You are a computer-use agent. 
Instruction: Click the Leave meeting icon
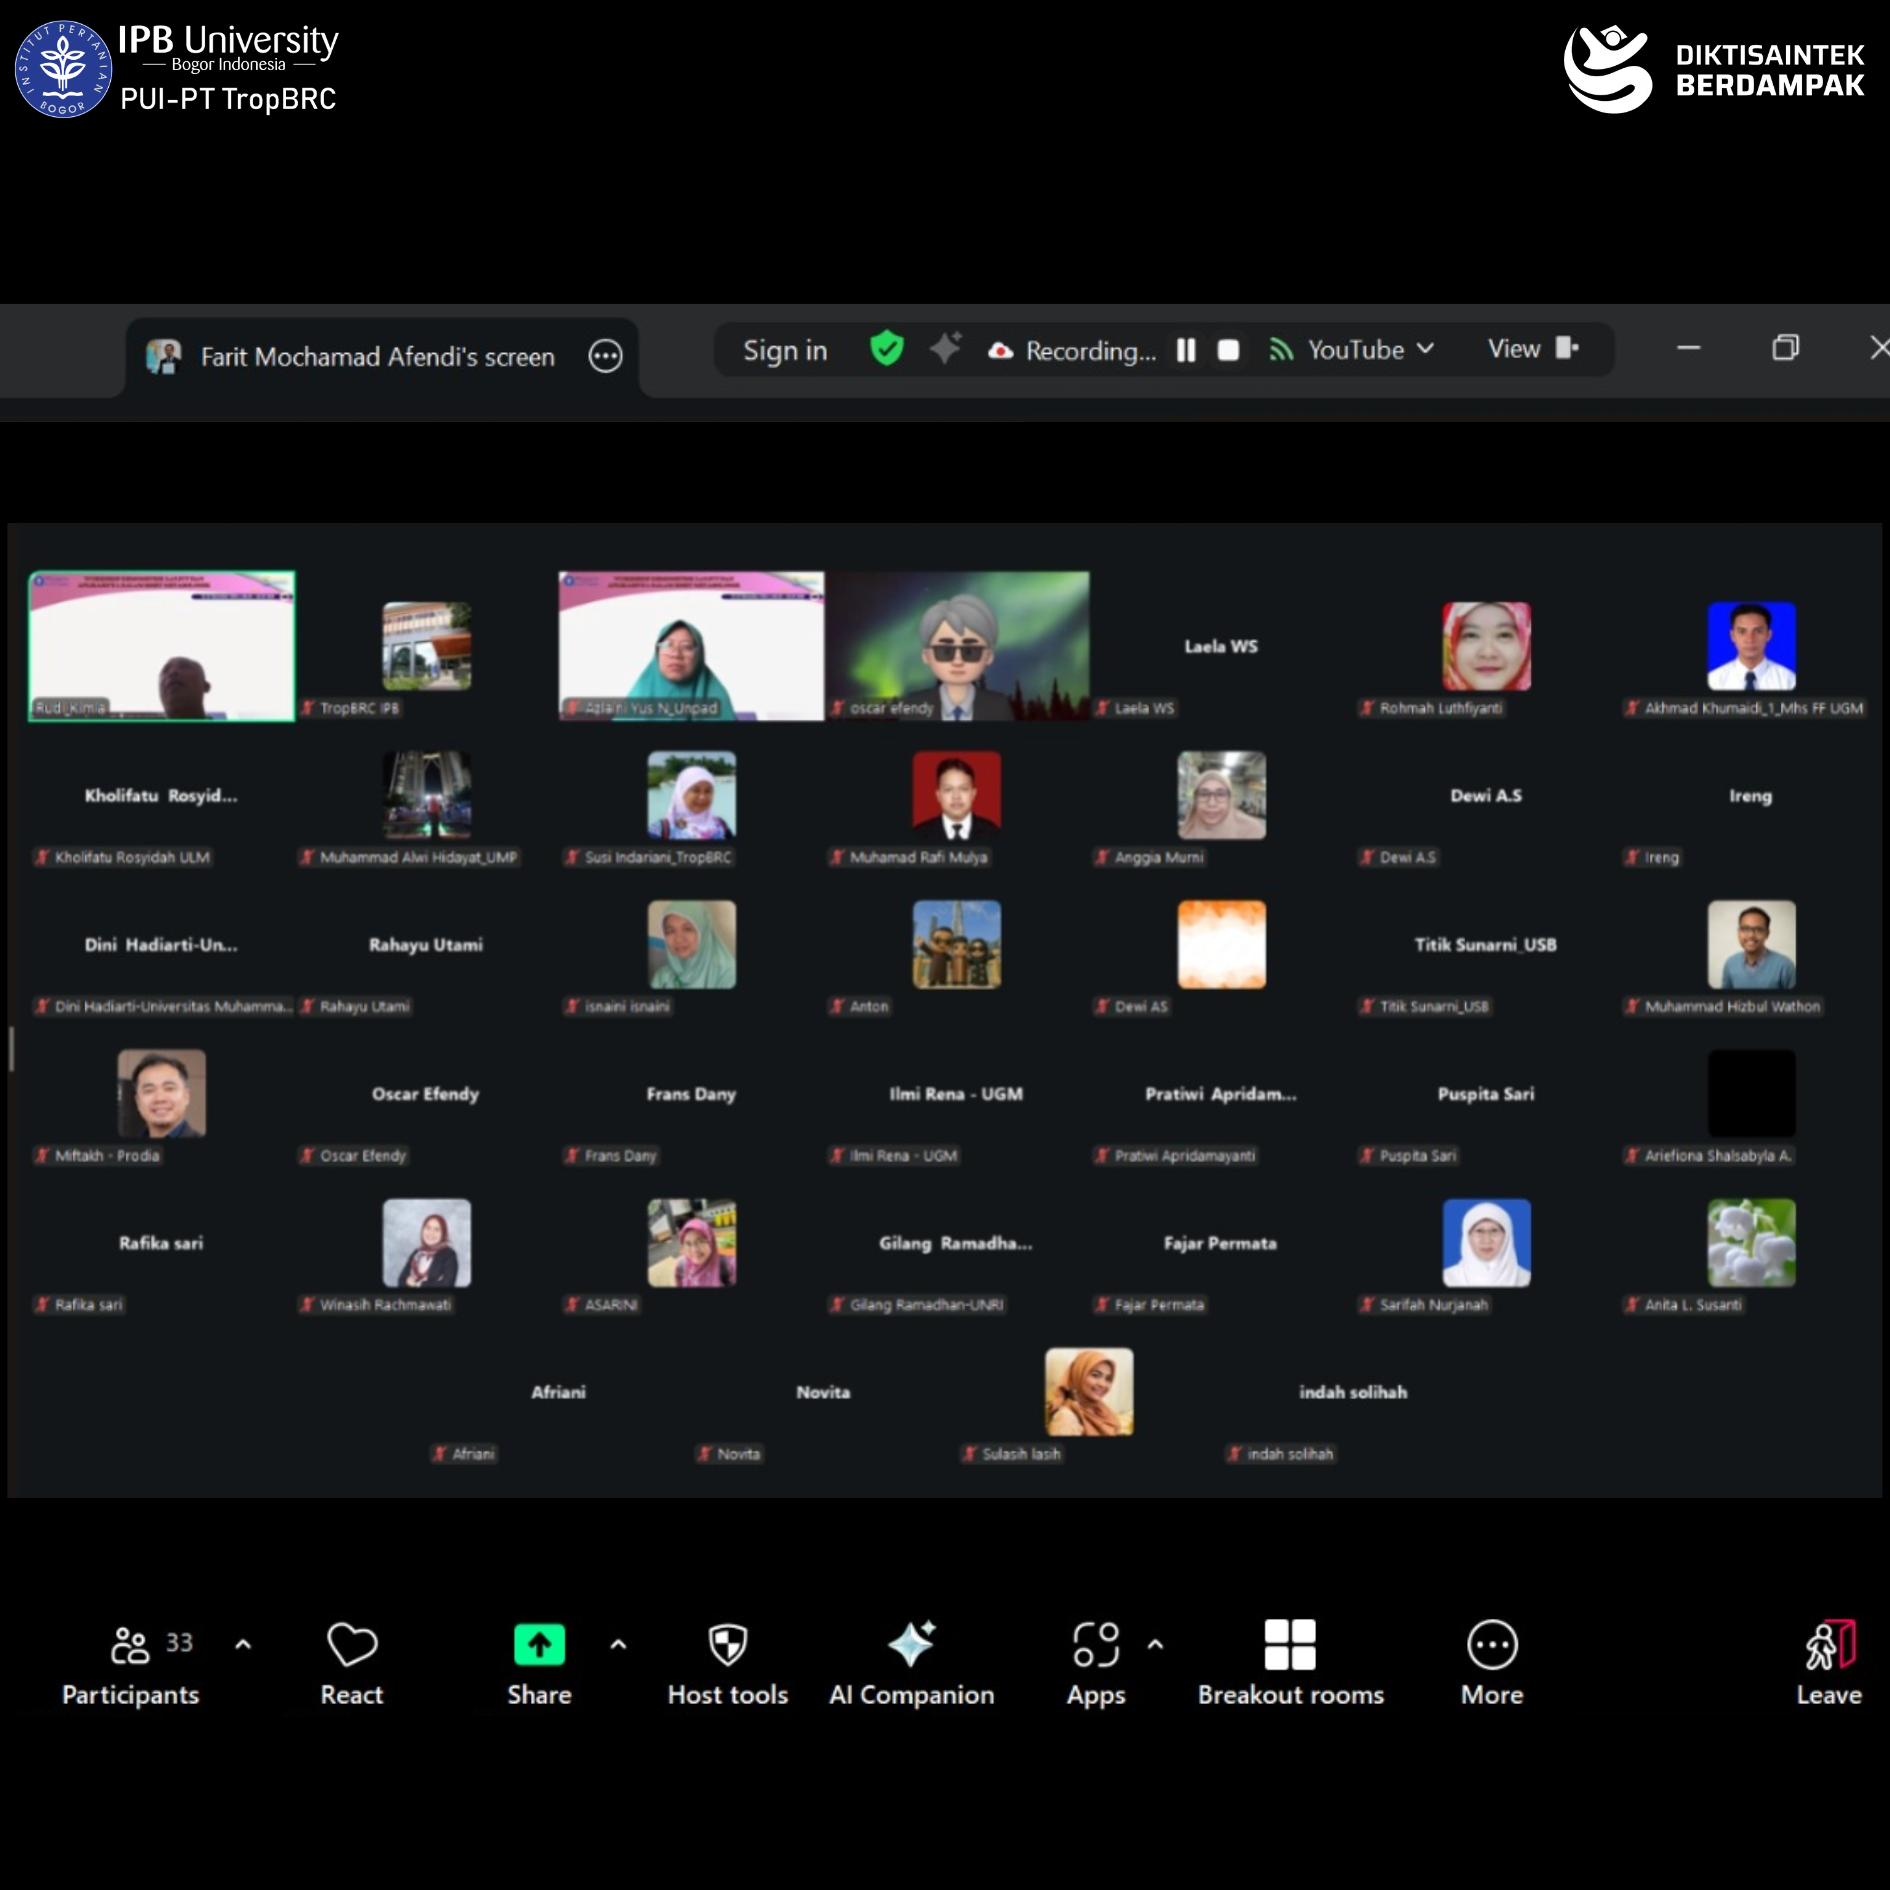(1828, 1645)
